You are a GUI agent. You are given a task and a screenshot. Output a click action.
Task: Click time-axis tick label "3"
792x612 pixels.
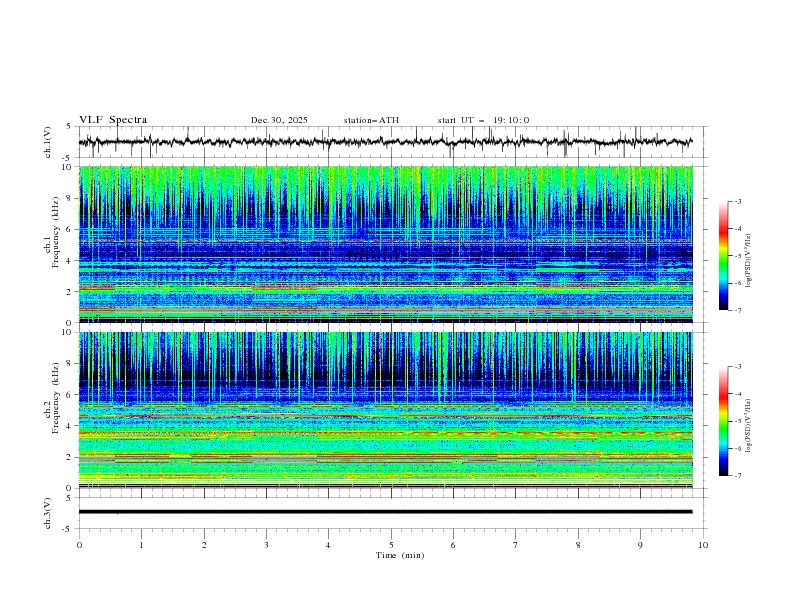click(266, 545)
